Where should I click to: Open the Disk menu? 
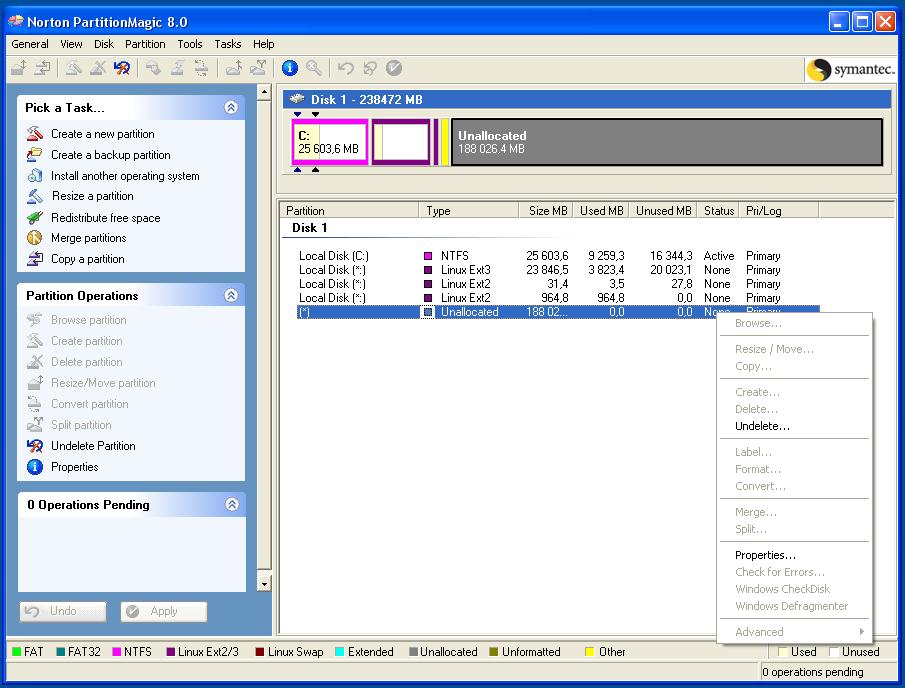click(x=104, y=44)
